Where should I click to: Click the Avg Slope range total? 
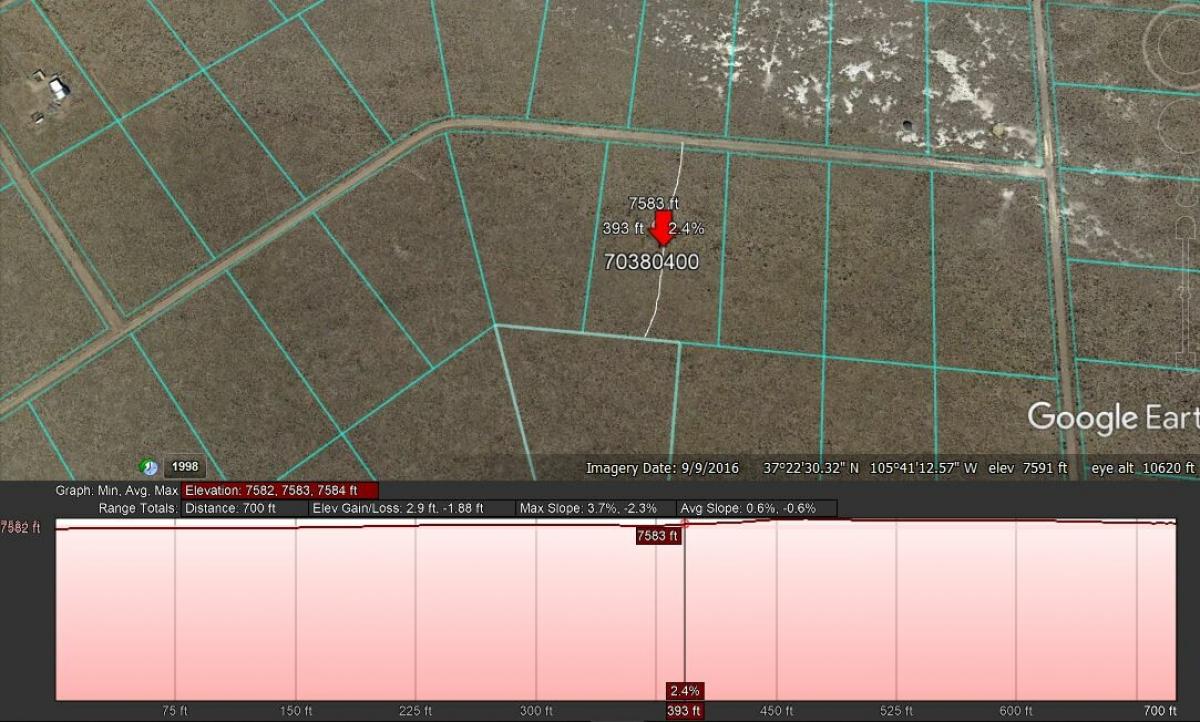click(756, 508)
